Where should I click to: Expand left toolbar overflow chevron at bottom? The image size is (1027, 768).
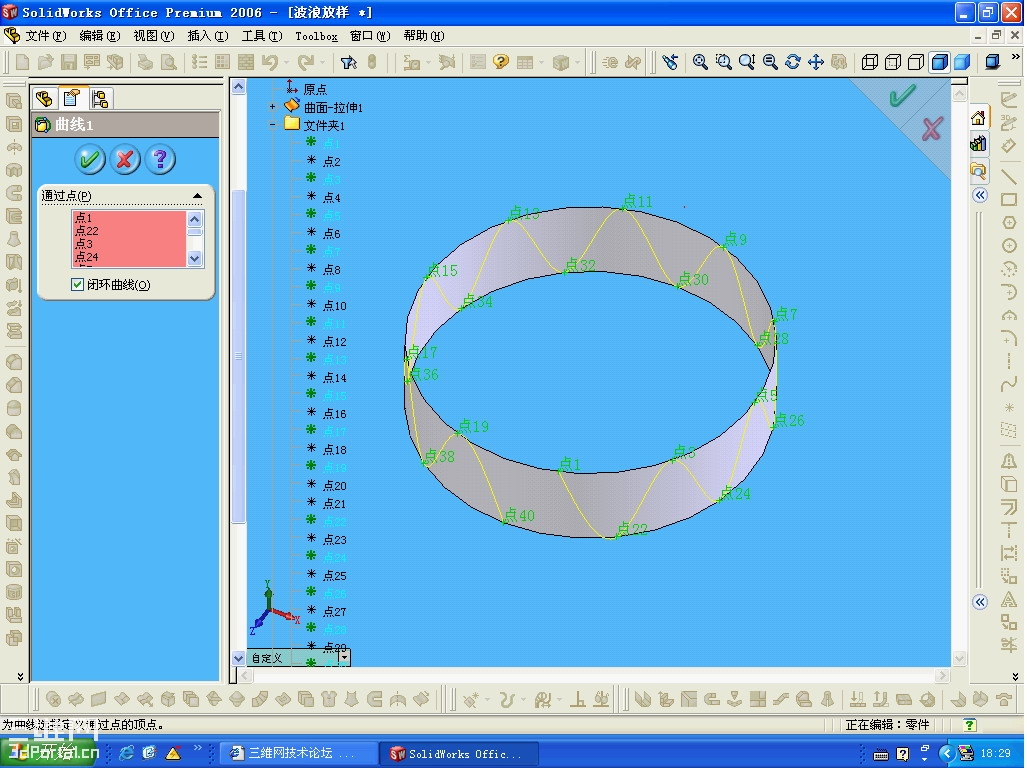pos(20,676)
